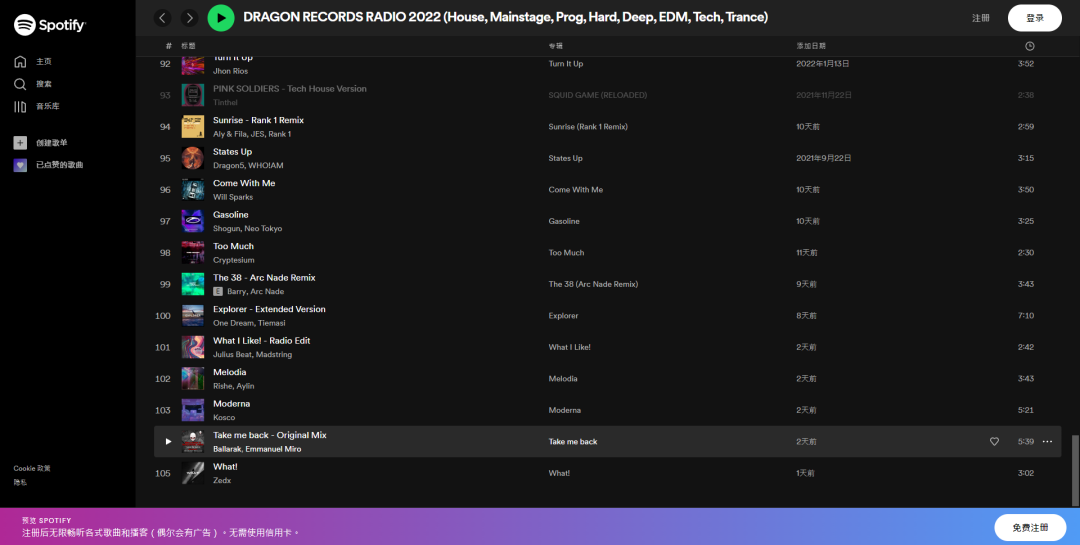Select track title Melodia
The image size is (1080, 545).
pyautogui.click(x=229, y=372)
